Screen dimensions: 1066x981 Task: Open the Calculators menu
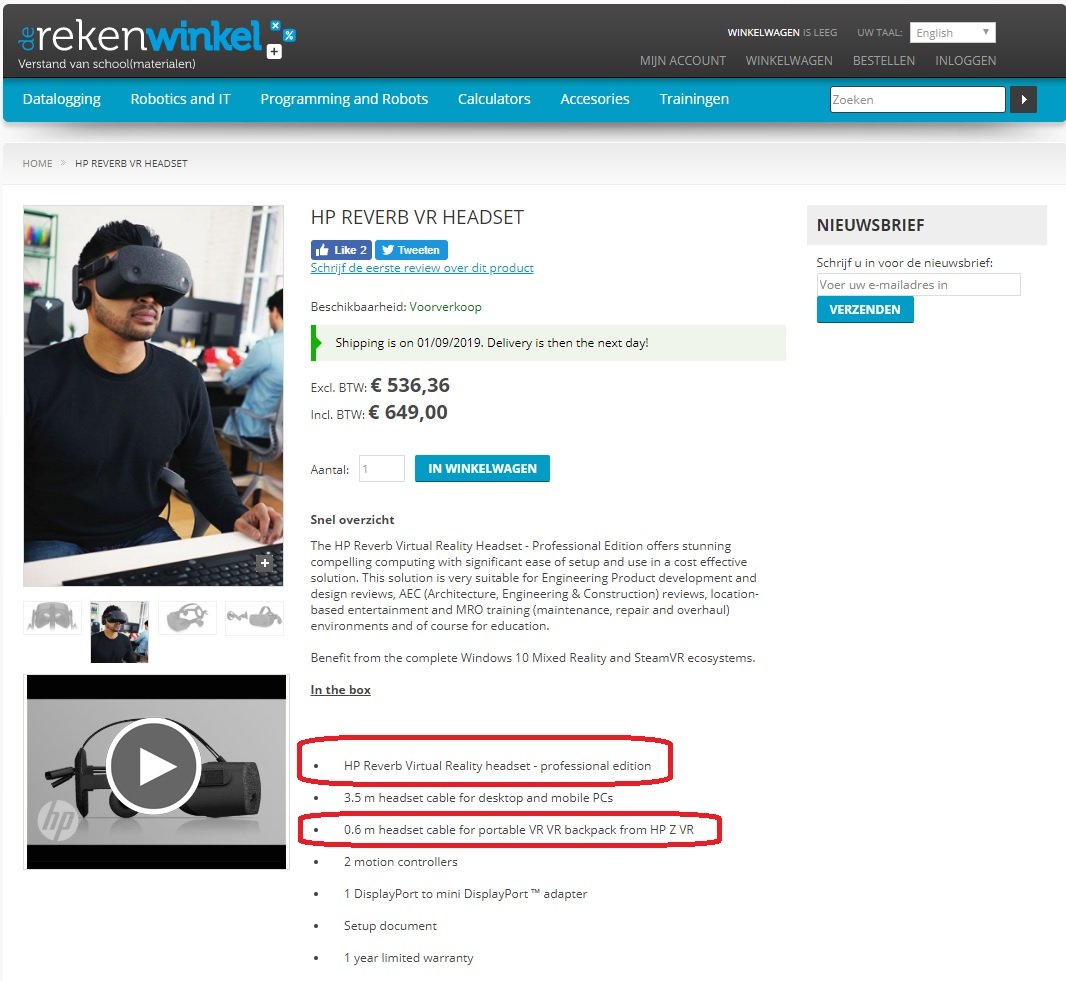(x=494, y=99)
